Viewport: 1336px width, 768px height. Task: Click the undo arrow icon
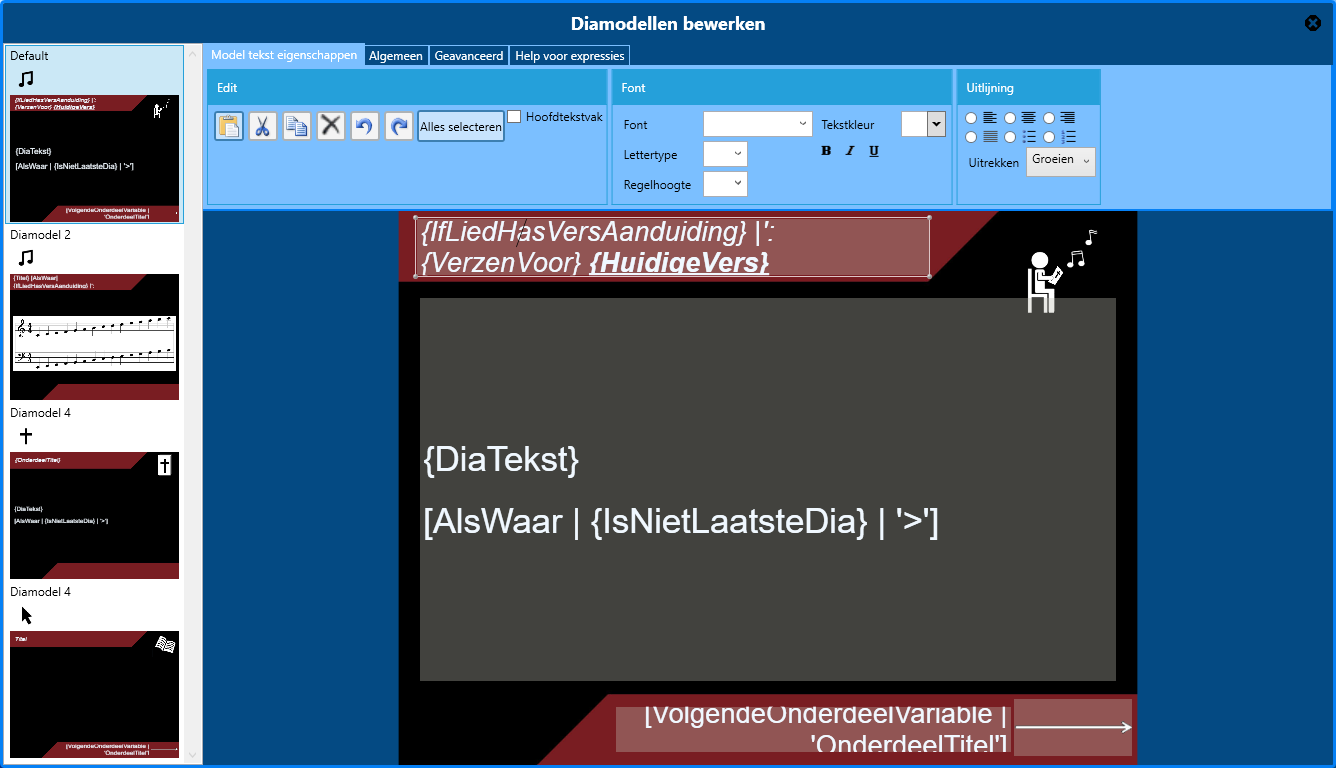365,126
